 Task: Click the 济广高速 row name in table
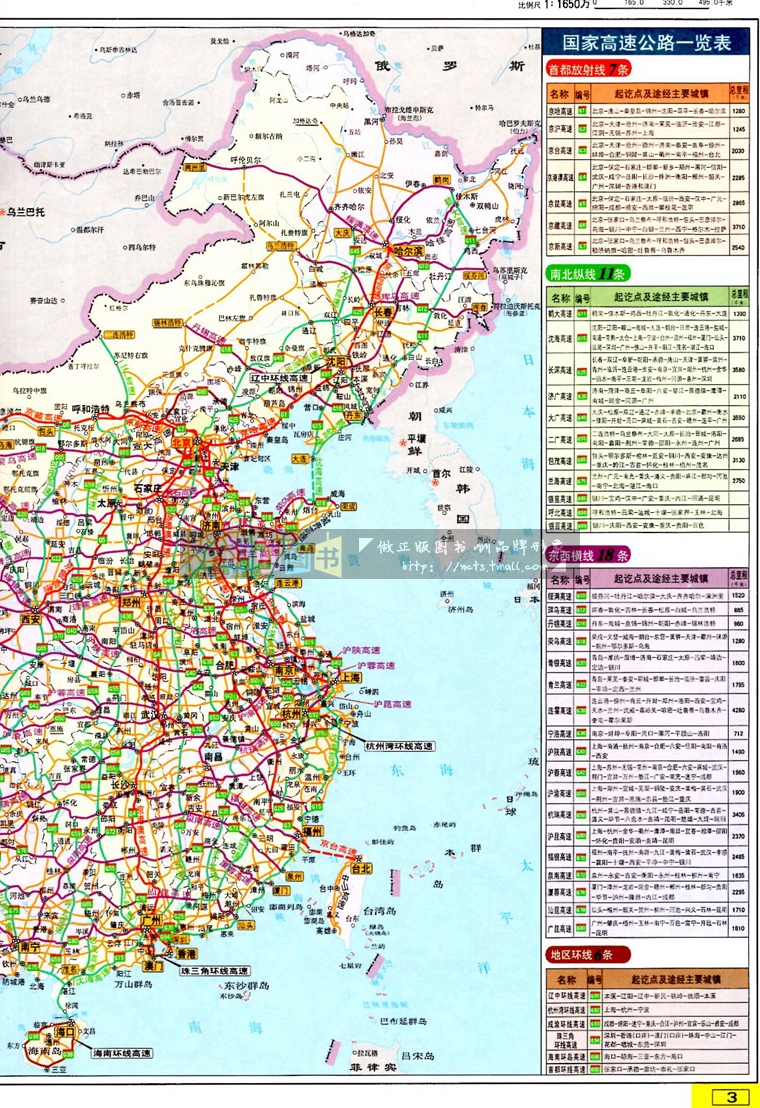coord(560,396)
